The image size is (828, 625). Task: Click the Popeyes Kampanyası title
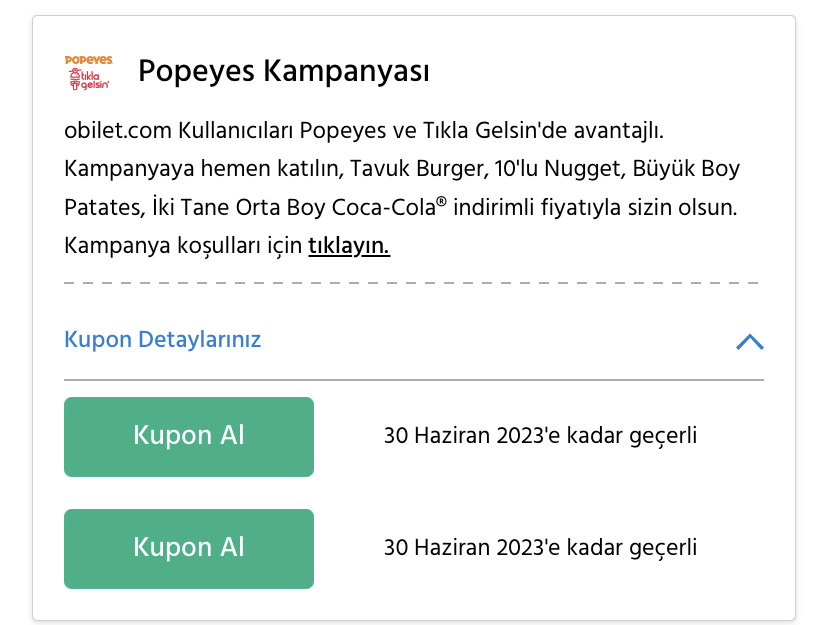[x=284, y=71]
